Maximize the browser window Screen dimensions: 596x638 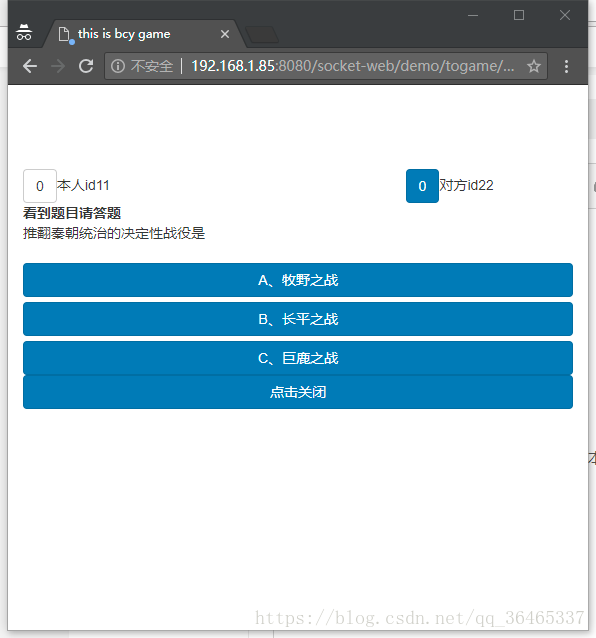pyautogui.click(x=519, y=15)
